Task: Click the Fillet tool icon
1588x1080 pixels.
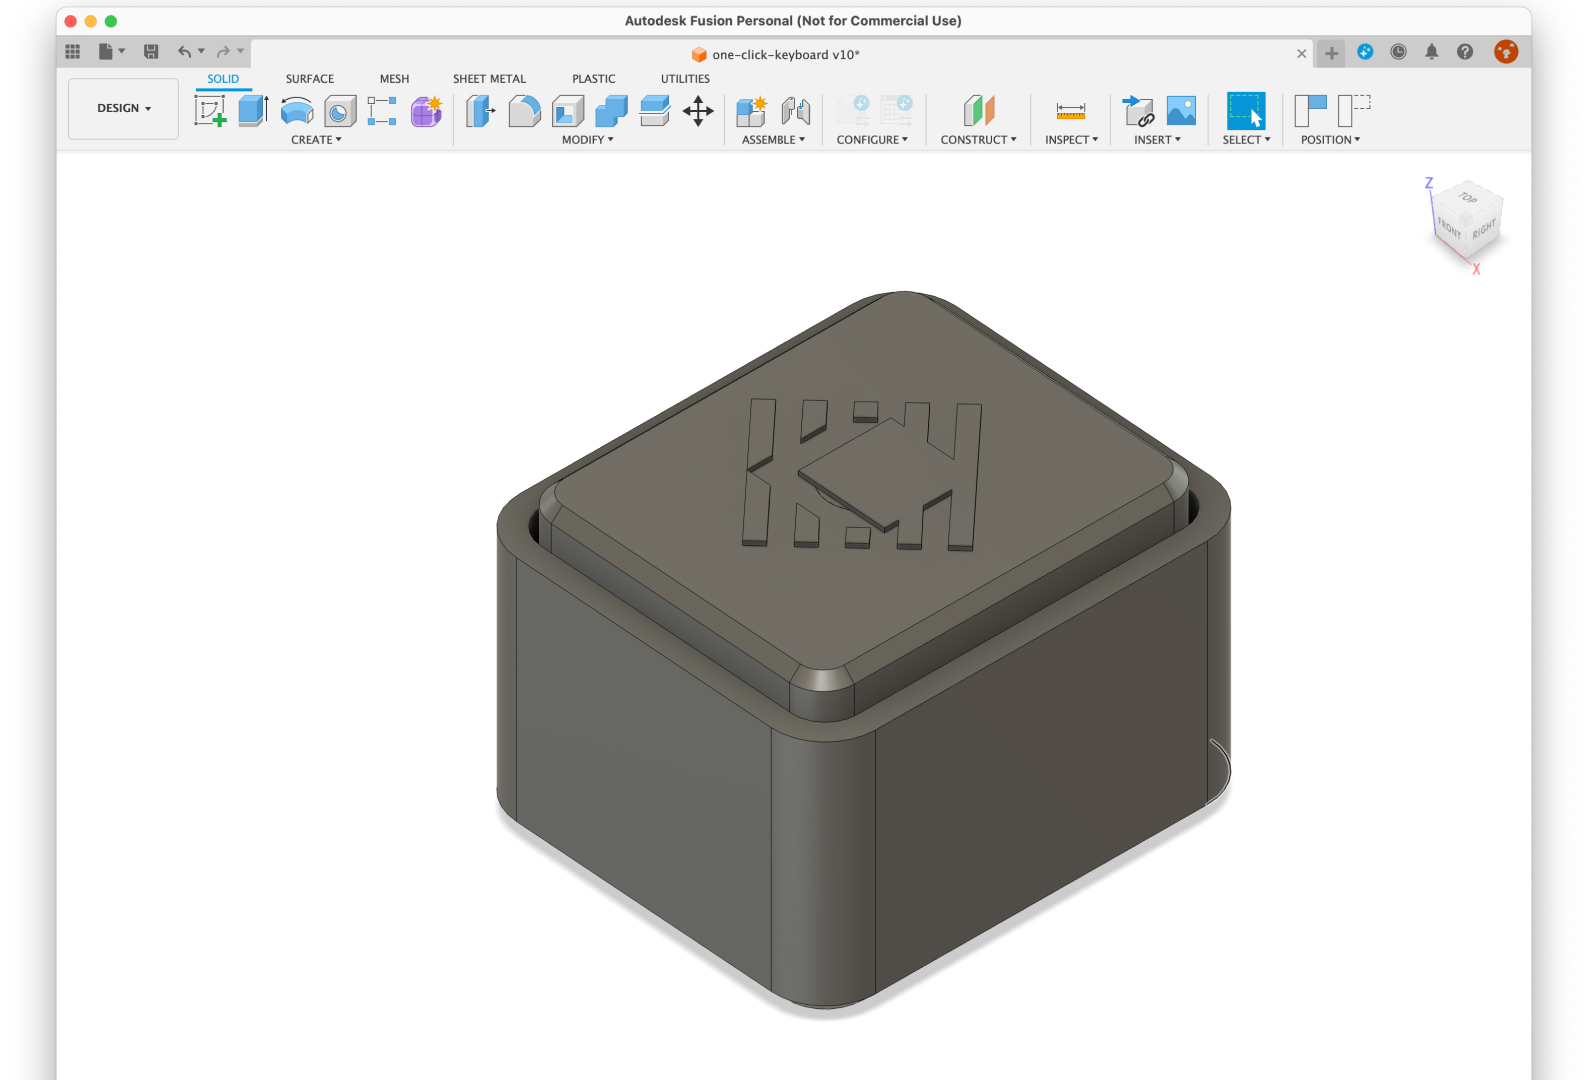Action: tap(524, 111)
